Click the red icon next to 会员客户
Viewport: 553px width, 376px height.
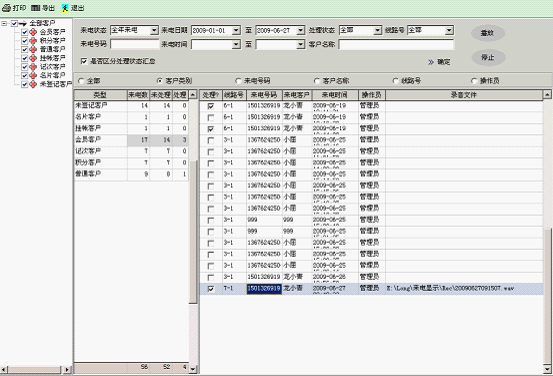coord(33,32)
